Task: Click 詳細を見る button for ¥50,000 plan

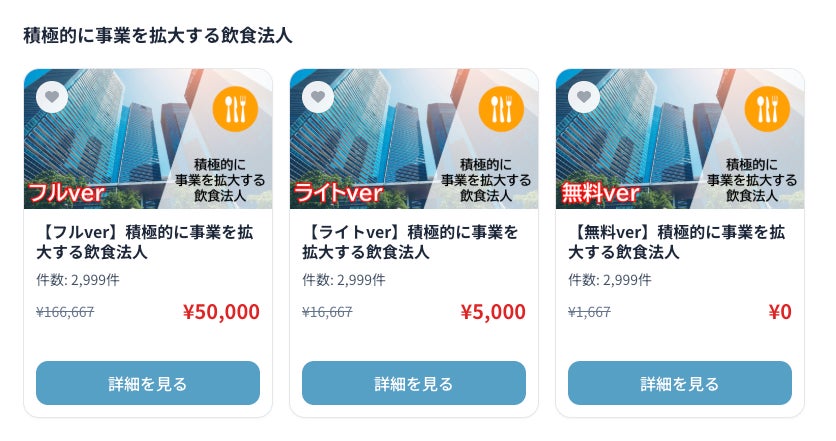Action: pos(148,383)
